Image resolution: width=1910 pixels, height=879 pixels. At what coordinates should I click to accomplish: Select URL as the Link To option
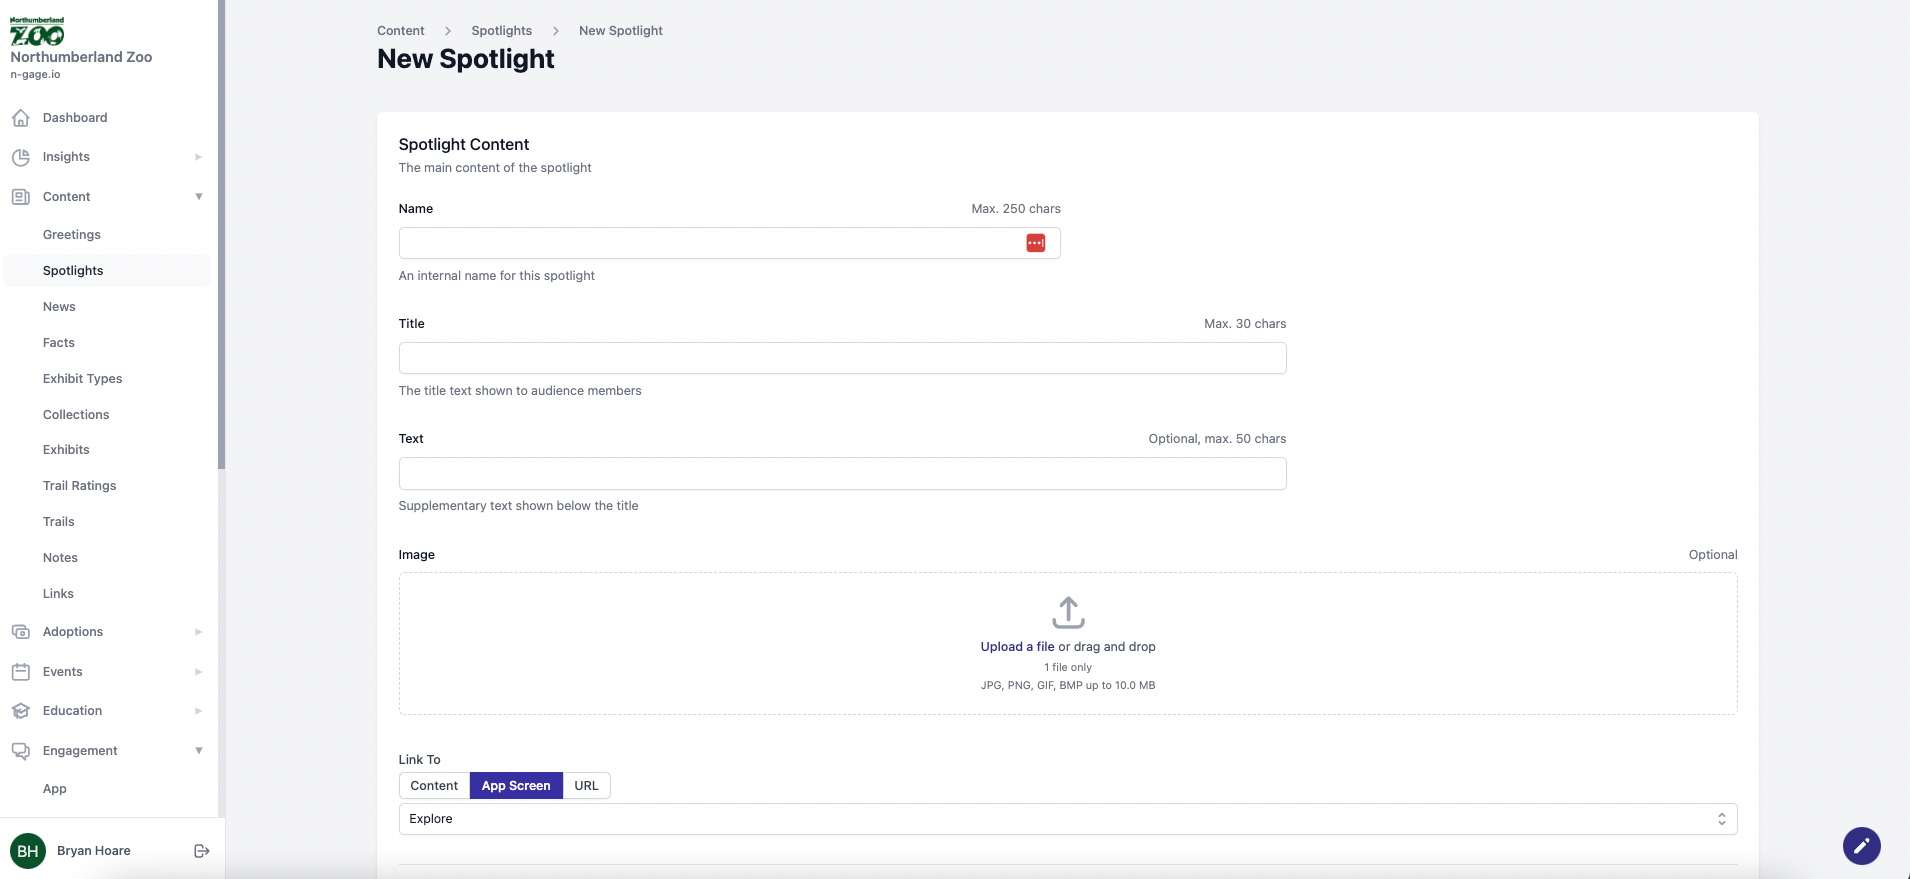(x=586, y=786)
